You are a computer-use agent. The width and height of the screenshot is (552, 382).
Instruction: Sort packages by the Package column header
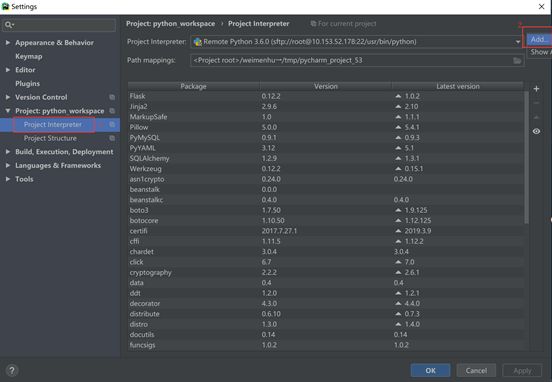tap(193, 86)
